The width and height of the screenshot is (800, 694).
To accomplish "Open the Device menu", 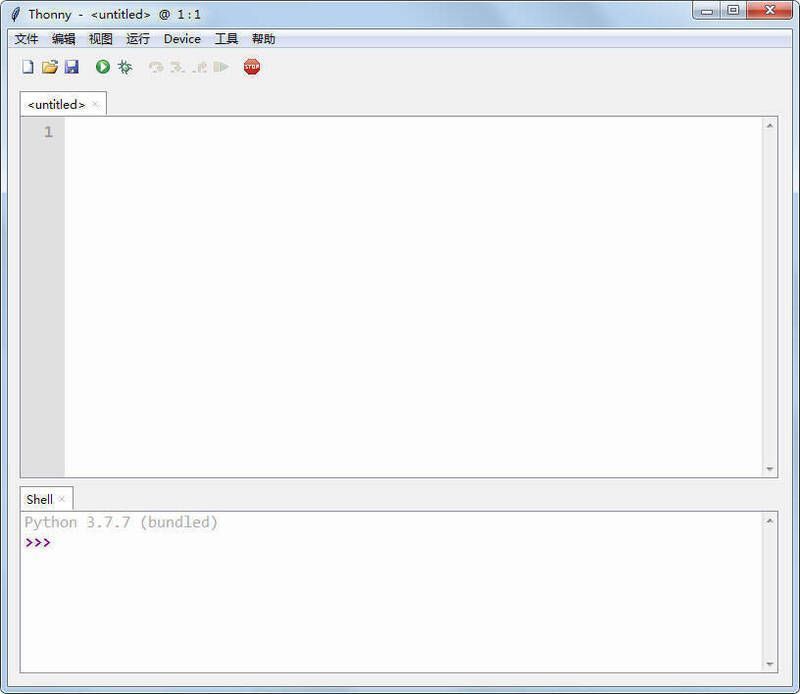I will [x=182, y=39].
